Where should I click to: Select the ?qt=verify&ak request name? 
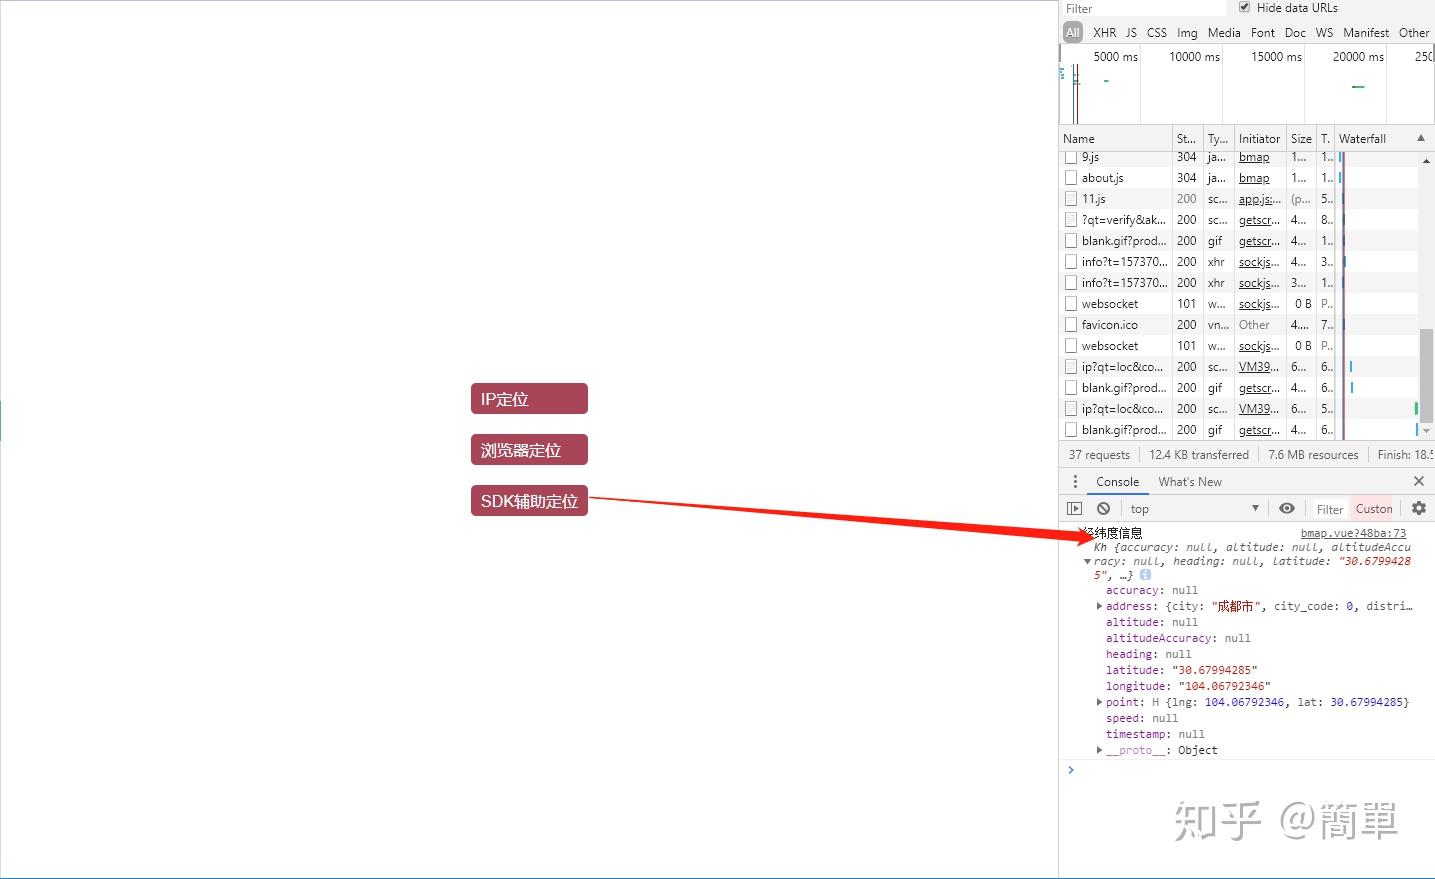(x=1124, y=220)
